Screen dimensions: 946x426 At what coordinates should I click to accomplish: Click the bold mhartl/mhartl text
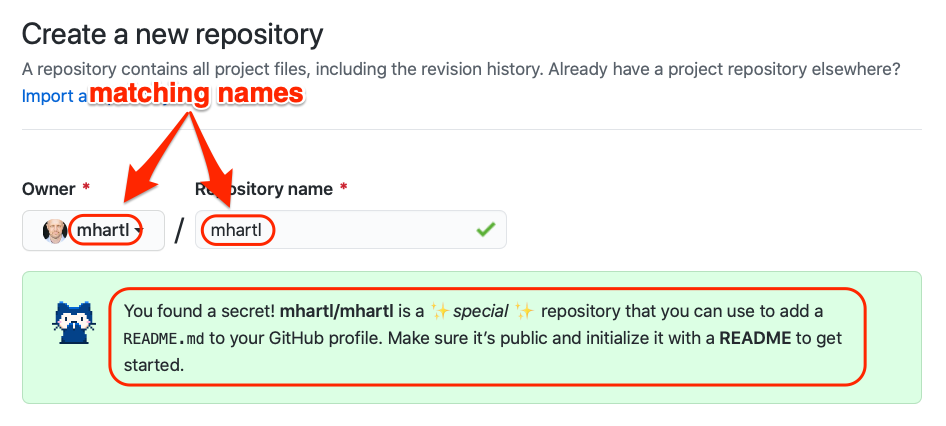tap(337, 311)
